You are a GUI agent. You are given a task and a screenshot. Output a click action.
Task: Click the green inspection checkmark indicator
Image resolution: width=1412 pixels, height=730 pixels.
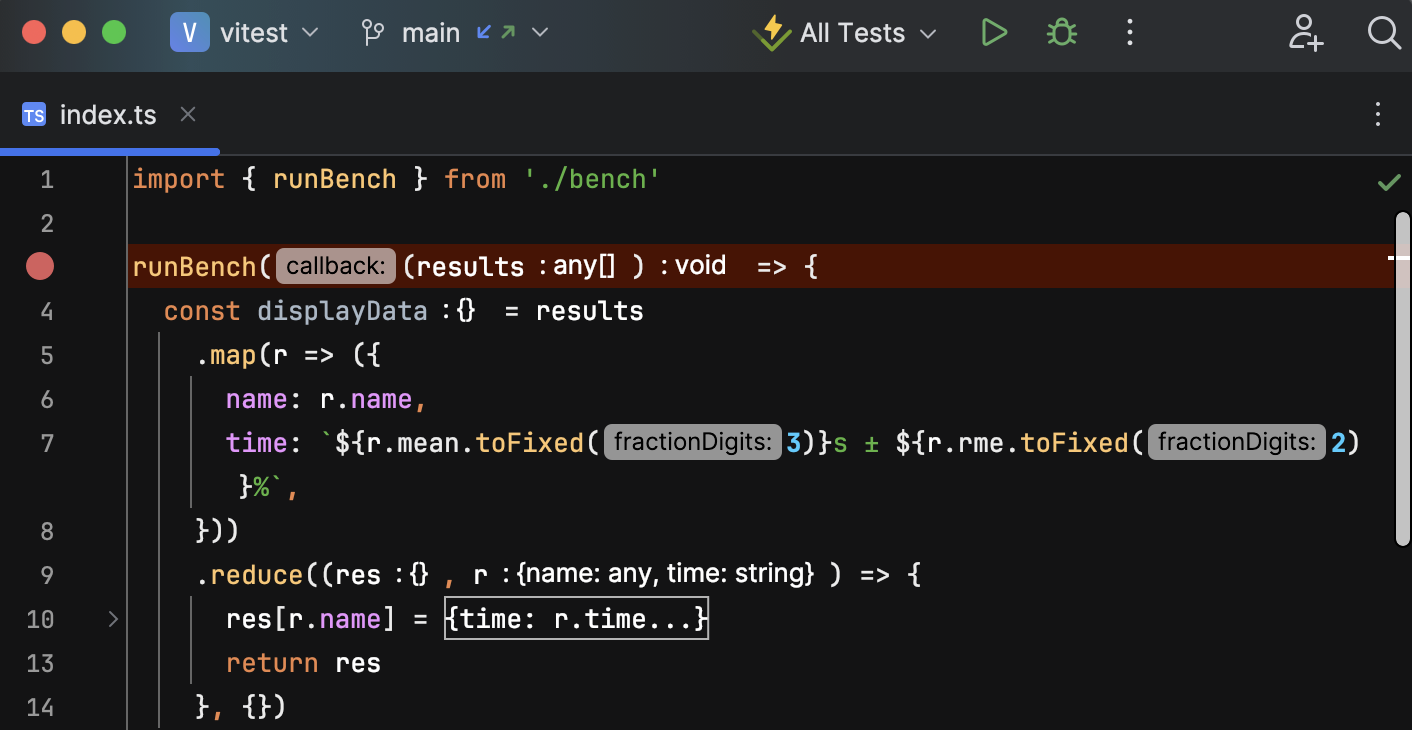click(1388, 182)
